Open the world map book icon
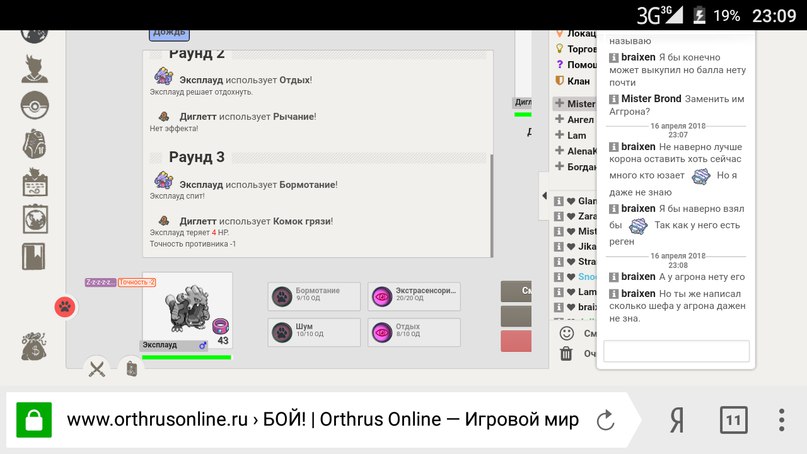The image size is (807, 454). click(x=34, y=219)
